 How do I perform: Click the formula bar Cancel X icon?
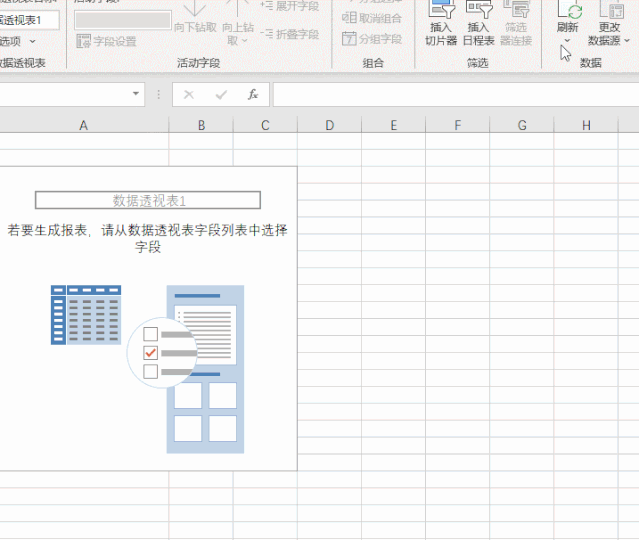pos(189,95)
